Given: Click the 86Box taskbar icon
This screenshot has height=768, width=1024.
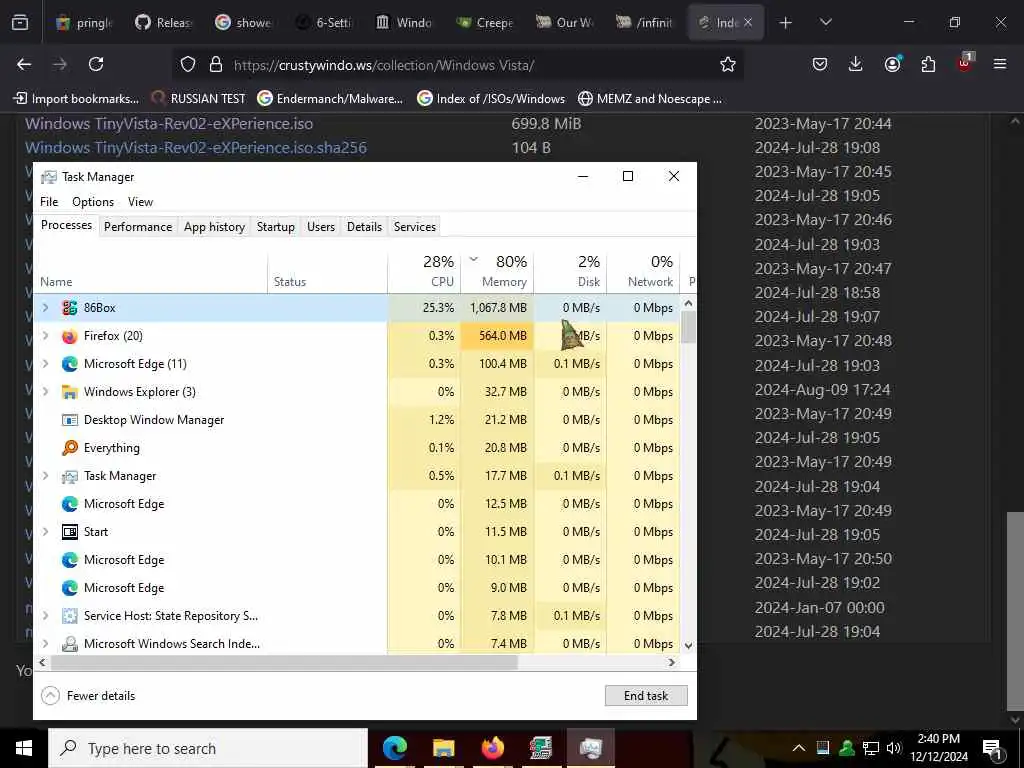Looking at the screenshot, I should click(x=541, y=748).
